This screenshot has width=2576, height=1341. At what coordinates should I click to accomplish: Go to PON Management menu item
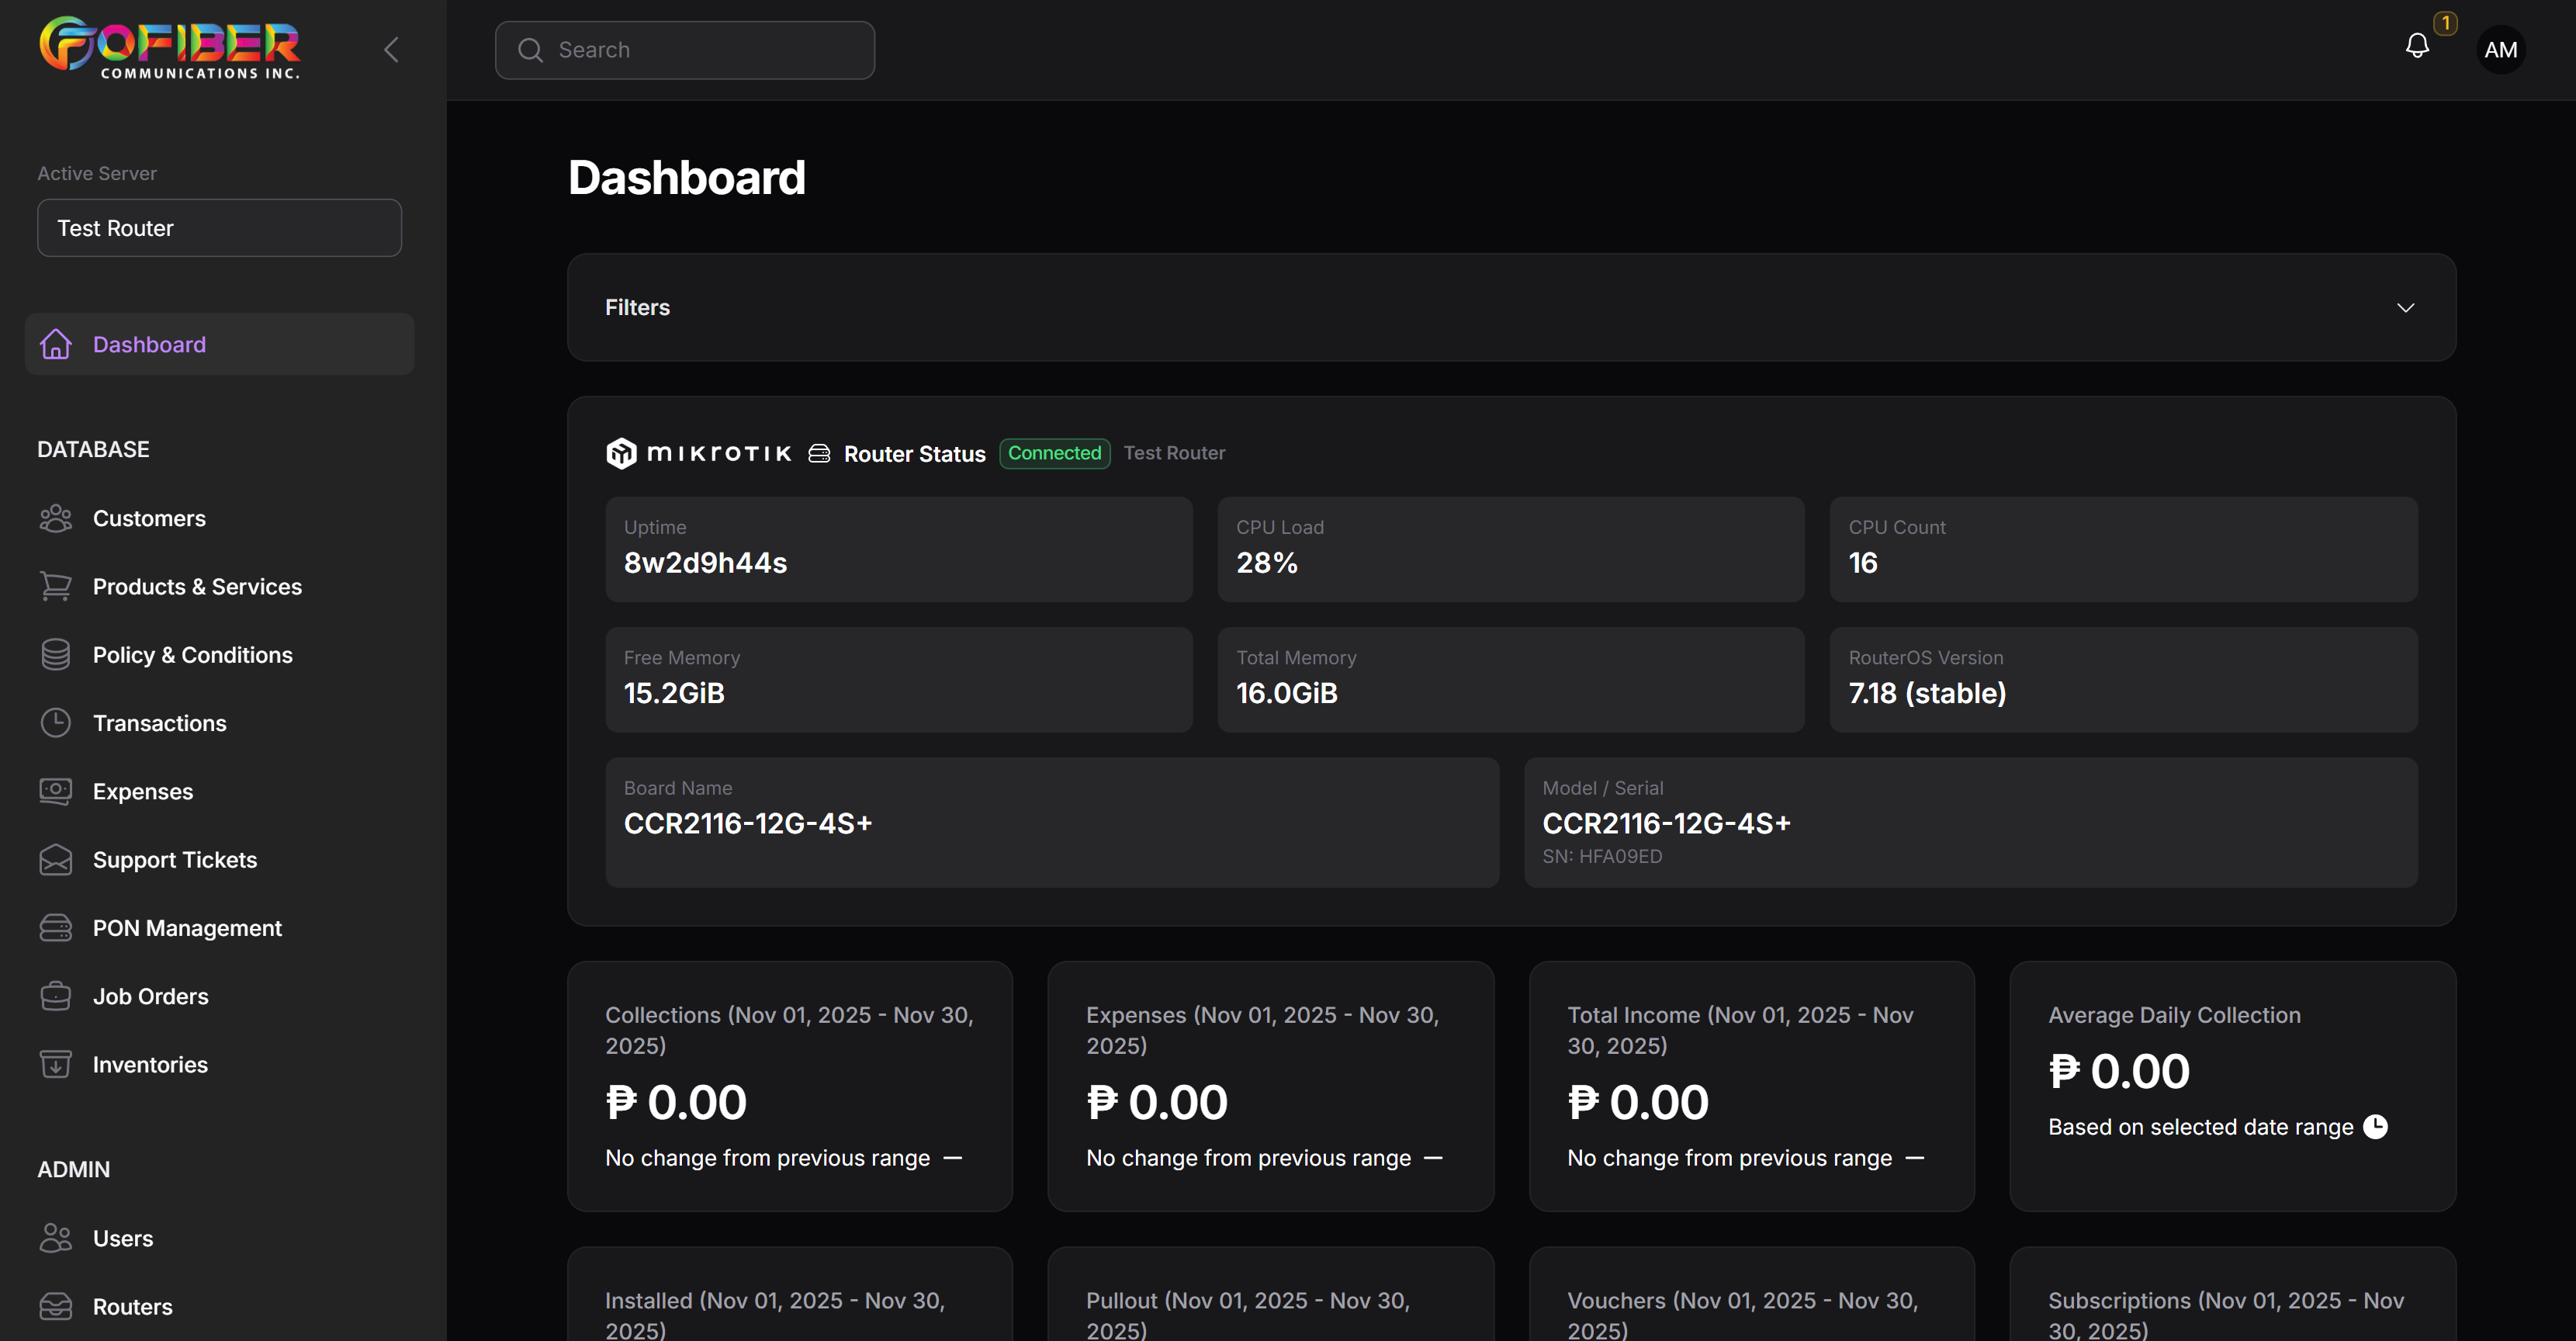point(187,928)
